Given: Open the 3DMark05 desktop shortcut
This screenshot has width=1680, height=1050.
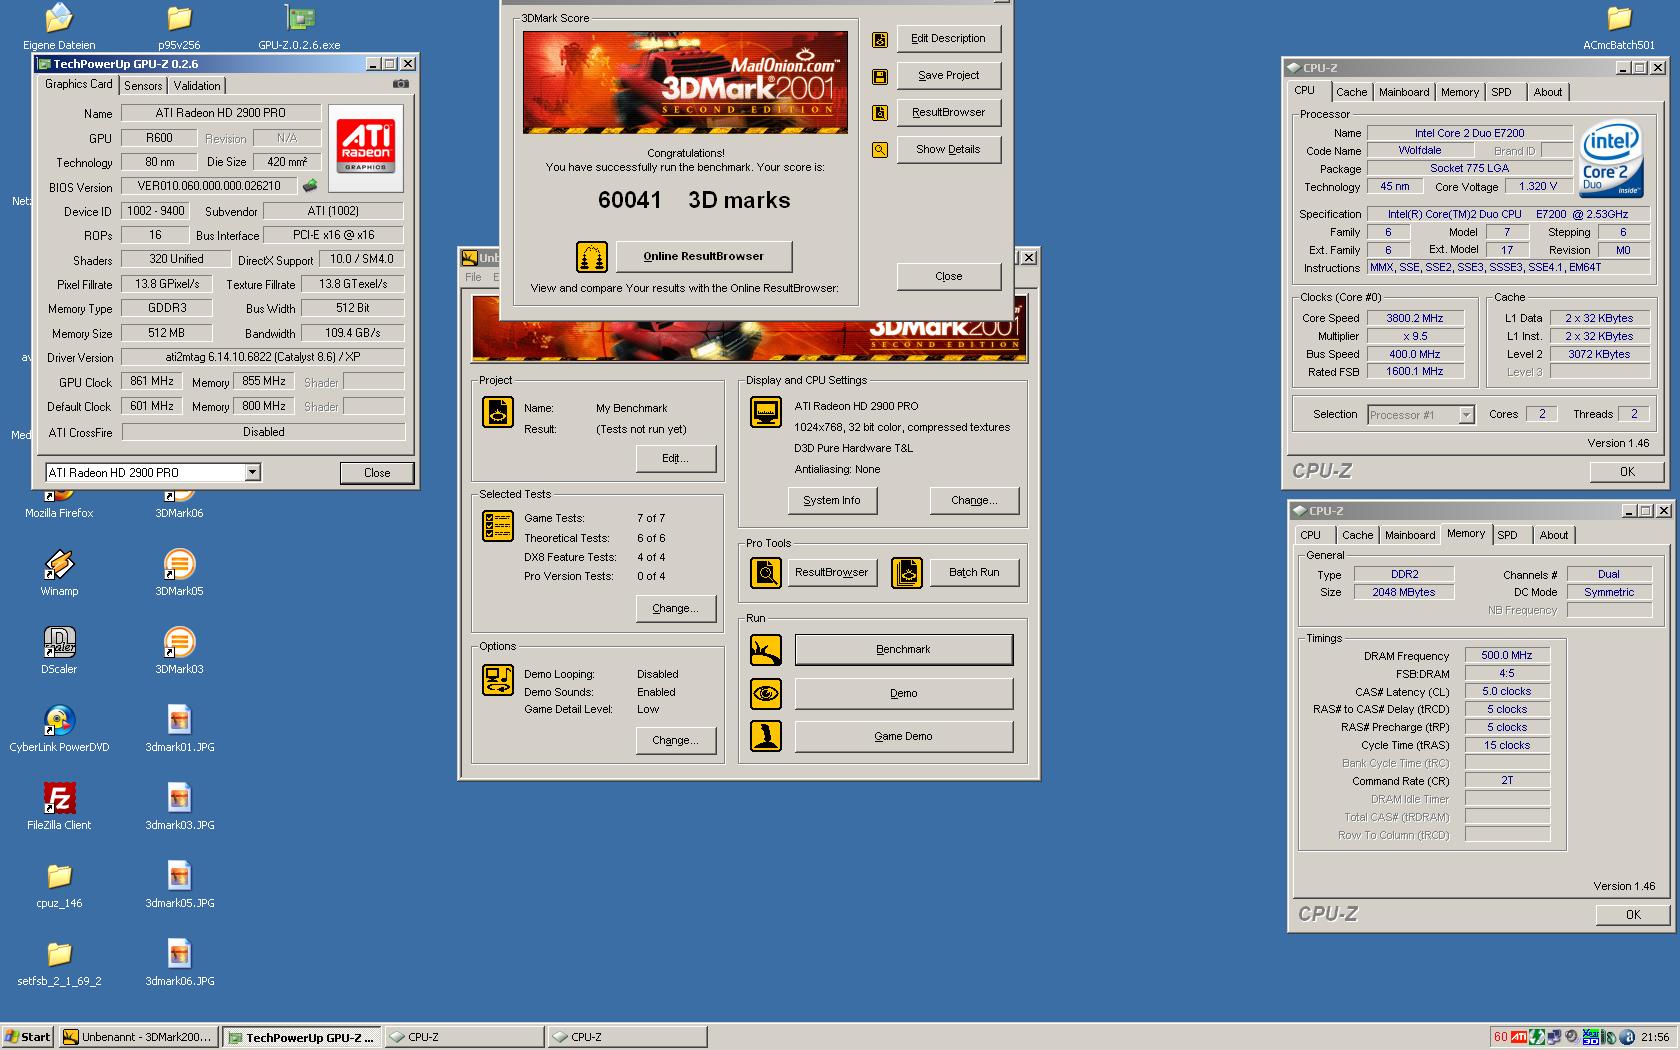Looking at the screenshot, I should tap(179, 572).
